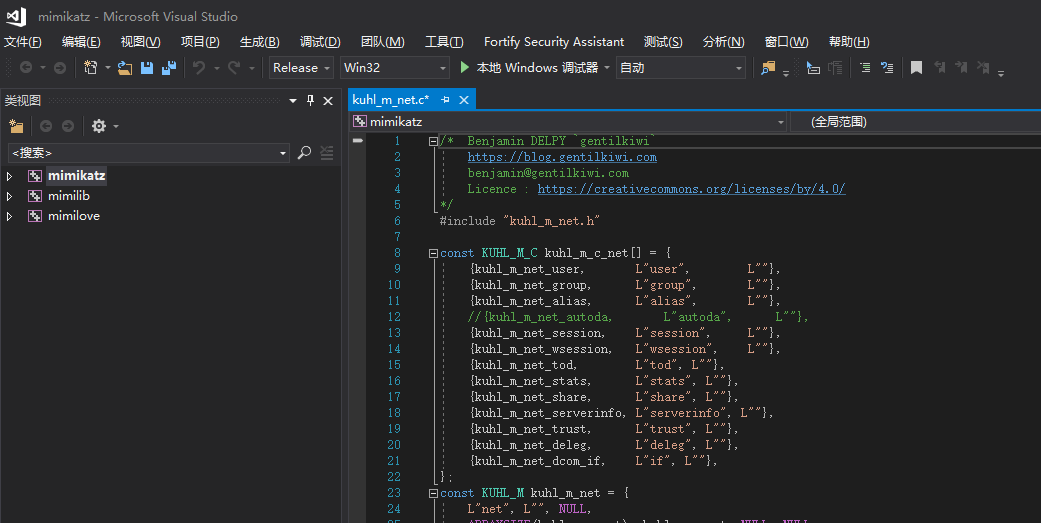Click the Navigate Backward toolbar icon
Image resolution: width=1041 pixels, height=523 pixels.
pyautogui.click(x=26, y=67)
